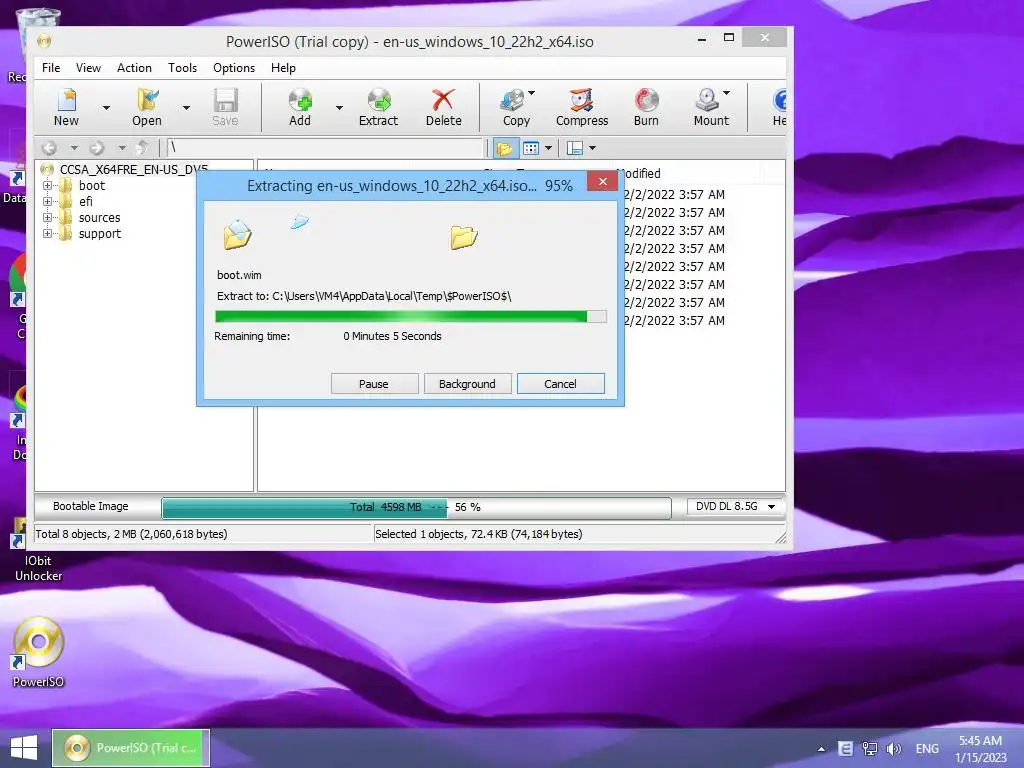
Task: Click the path address field
Action: (x=325, y=148)
